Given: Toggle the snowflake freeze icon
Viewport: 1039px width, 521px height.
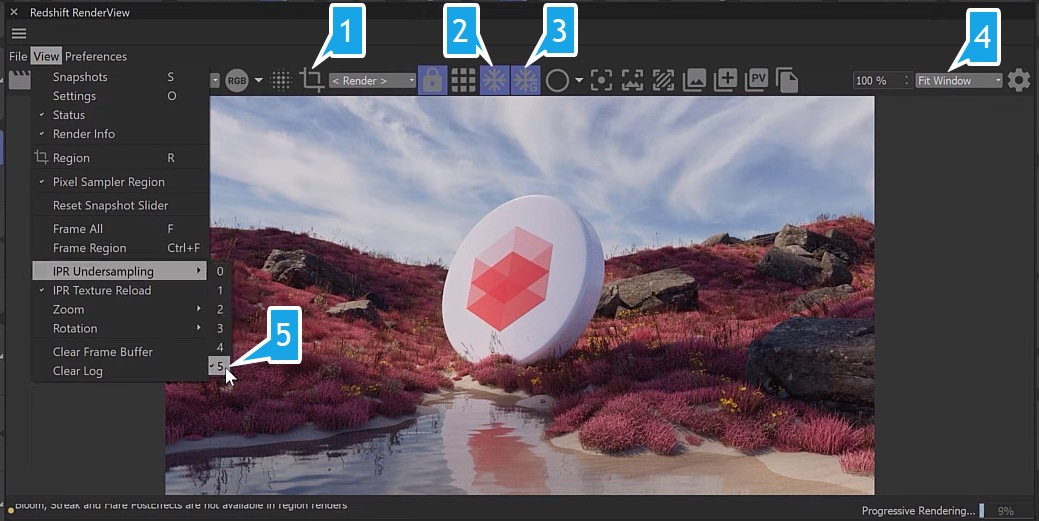Looking at the screenshot, I should tap(494, 81).
